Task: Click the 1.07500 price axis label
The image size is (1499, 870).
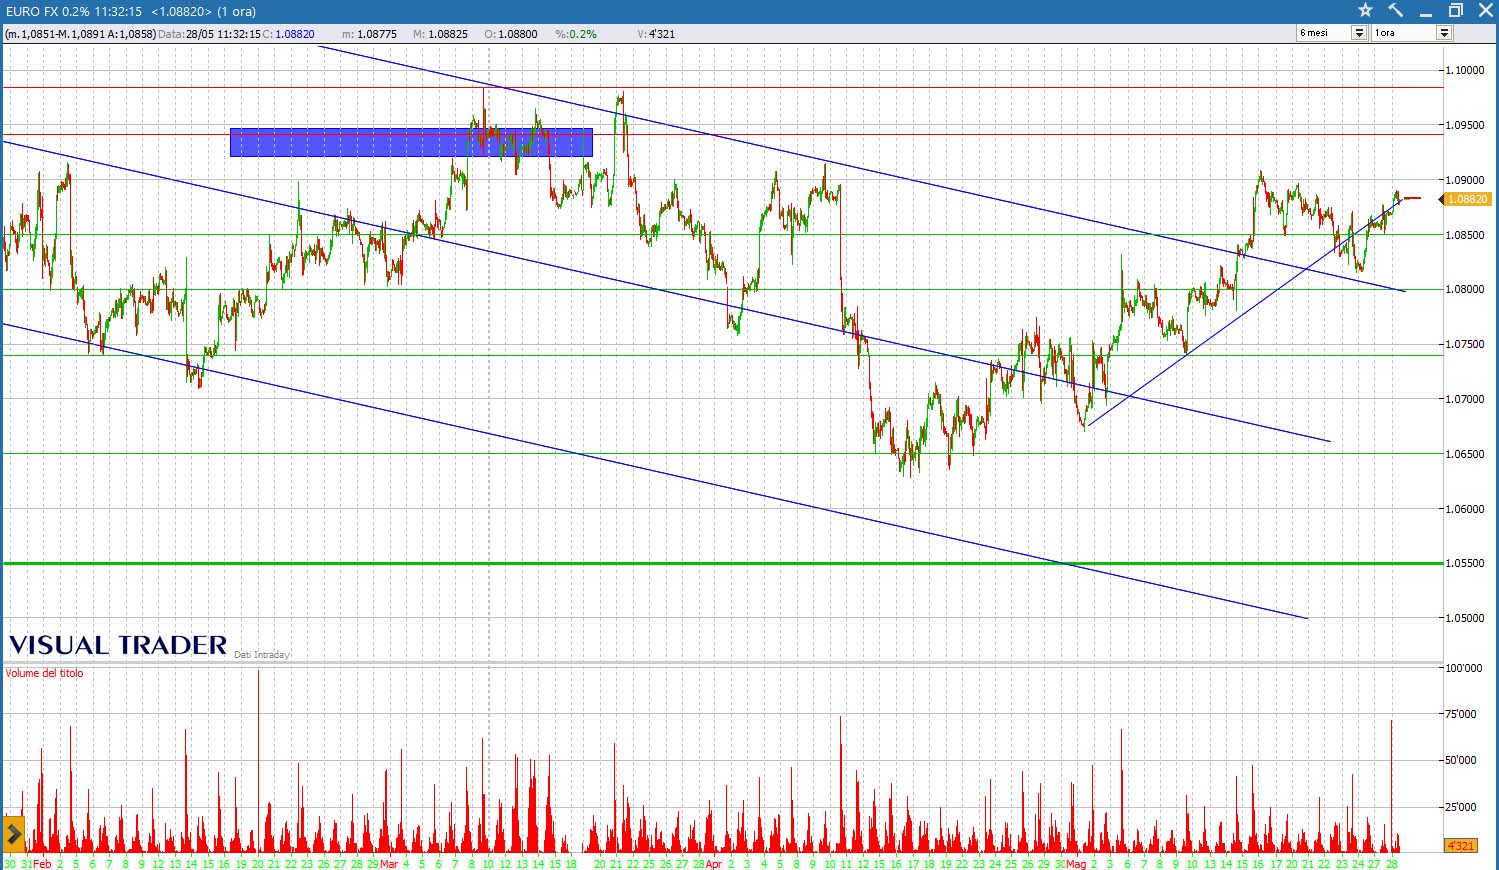Action: coord(1464,344)
